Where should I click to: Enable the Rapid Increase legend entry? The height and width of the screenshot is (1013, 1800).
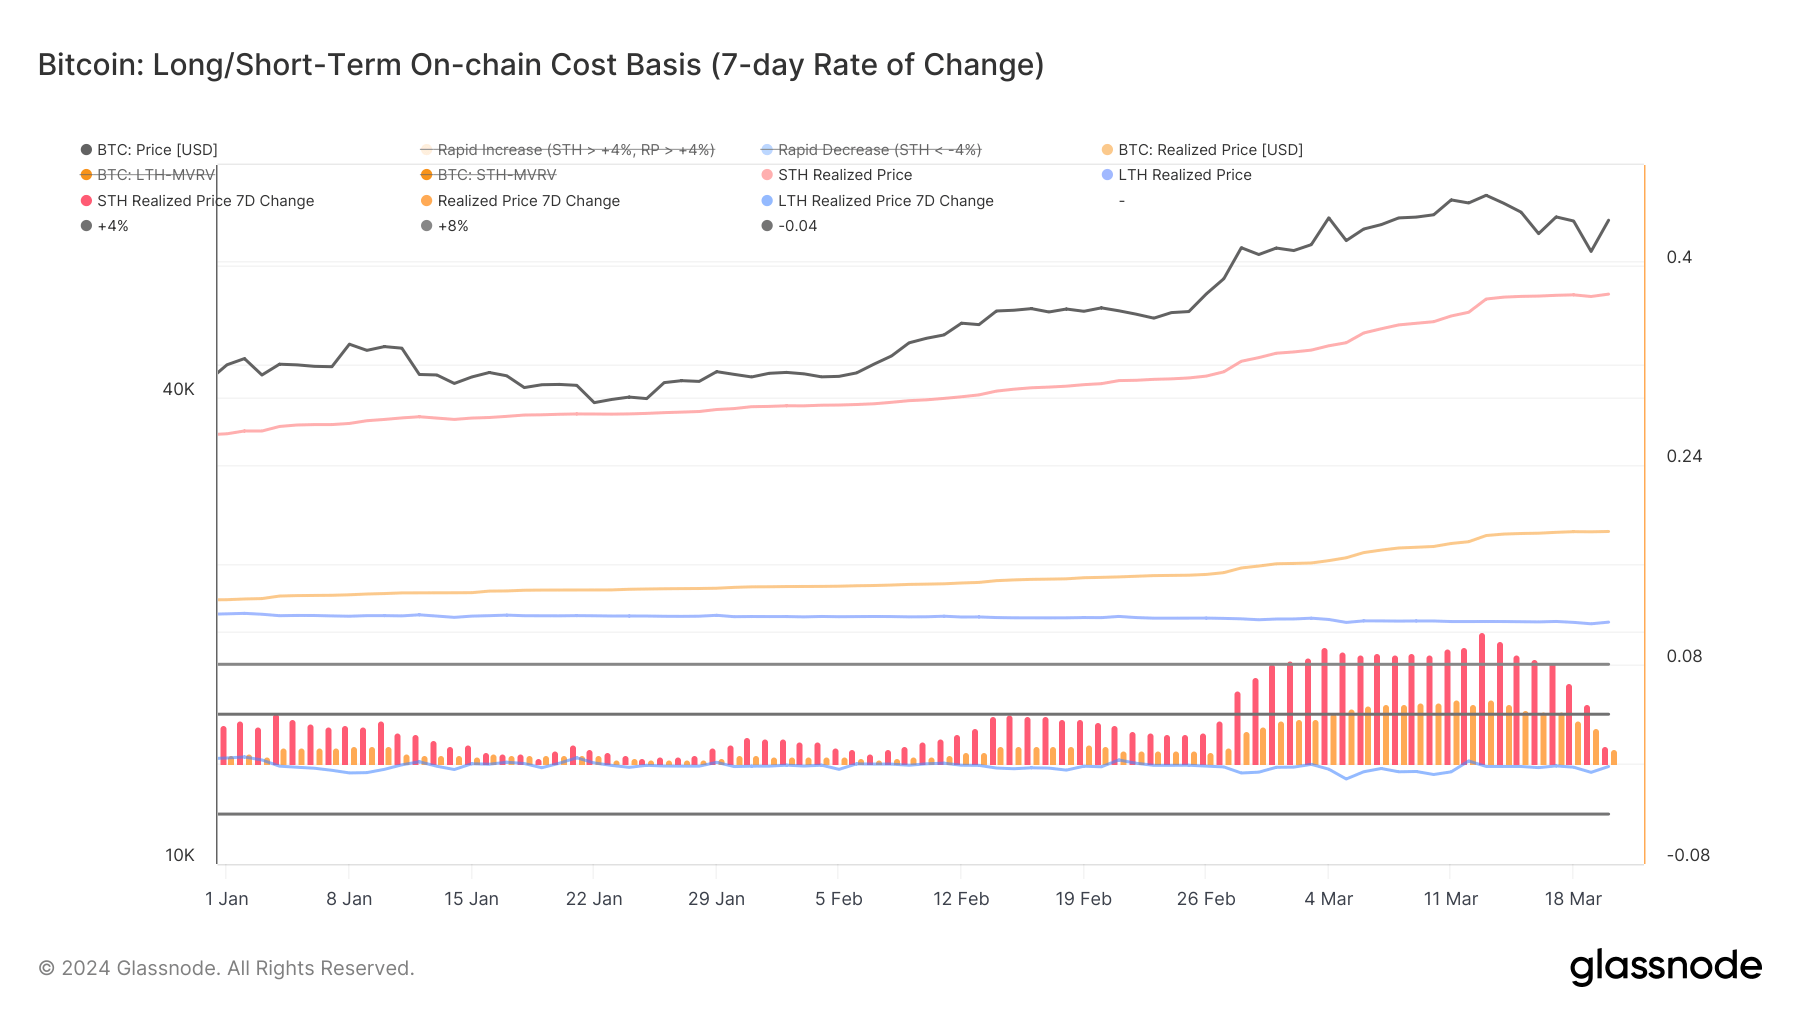point(575,150)
